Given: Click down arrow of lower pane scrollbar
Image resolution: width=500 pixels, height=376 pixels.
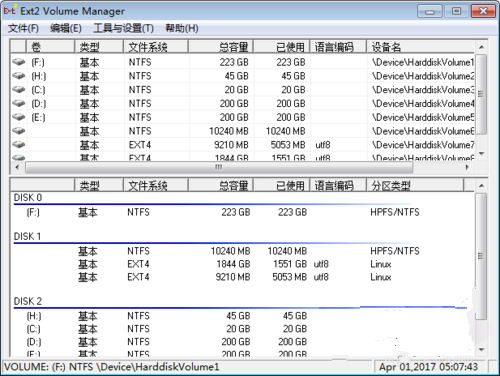Looking at the screenshot, I should 481,349.
